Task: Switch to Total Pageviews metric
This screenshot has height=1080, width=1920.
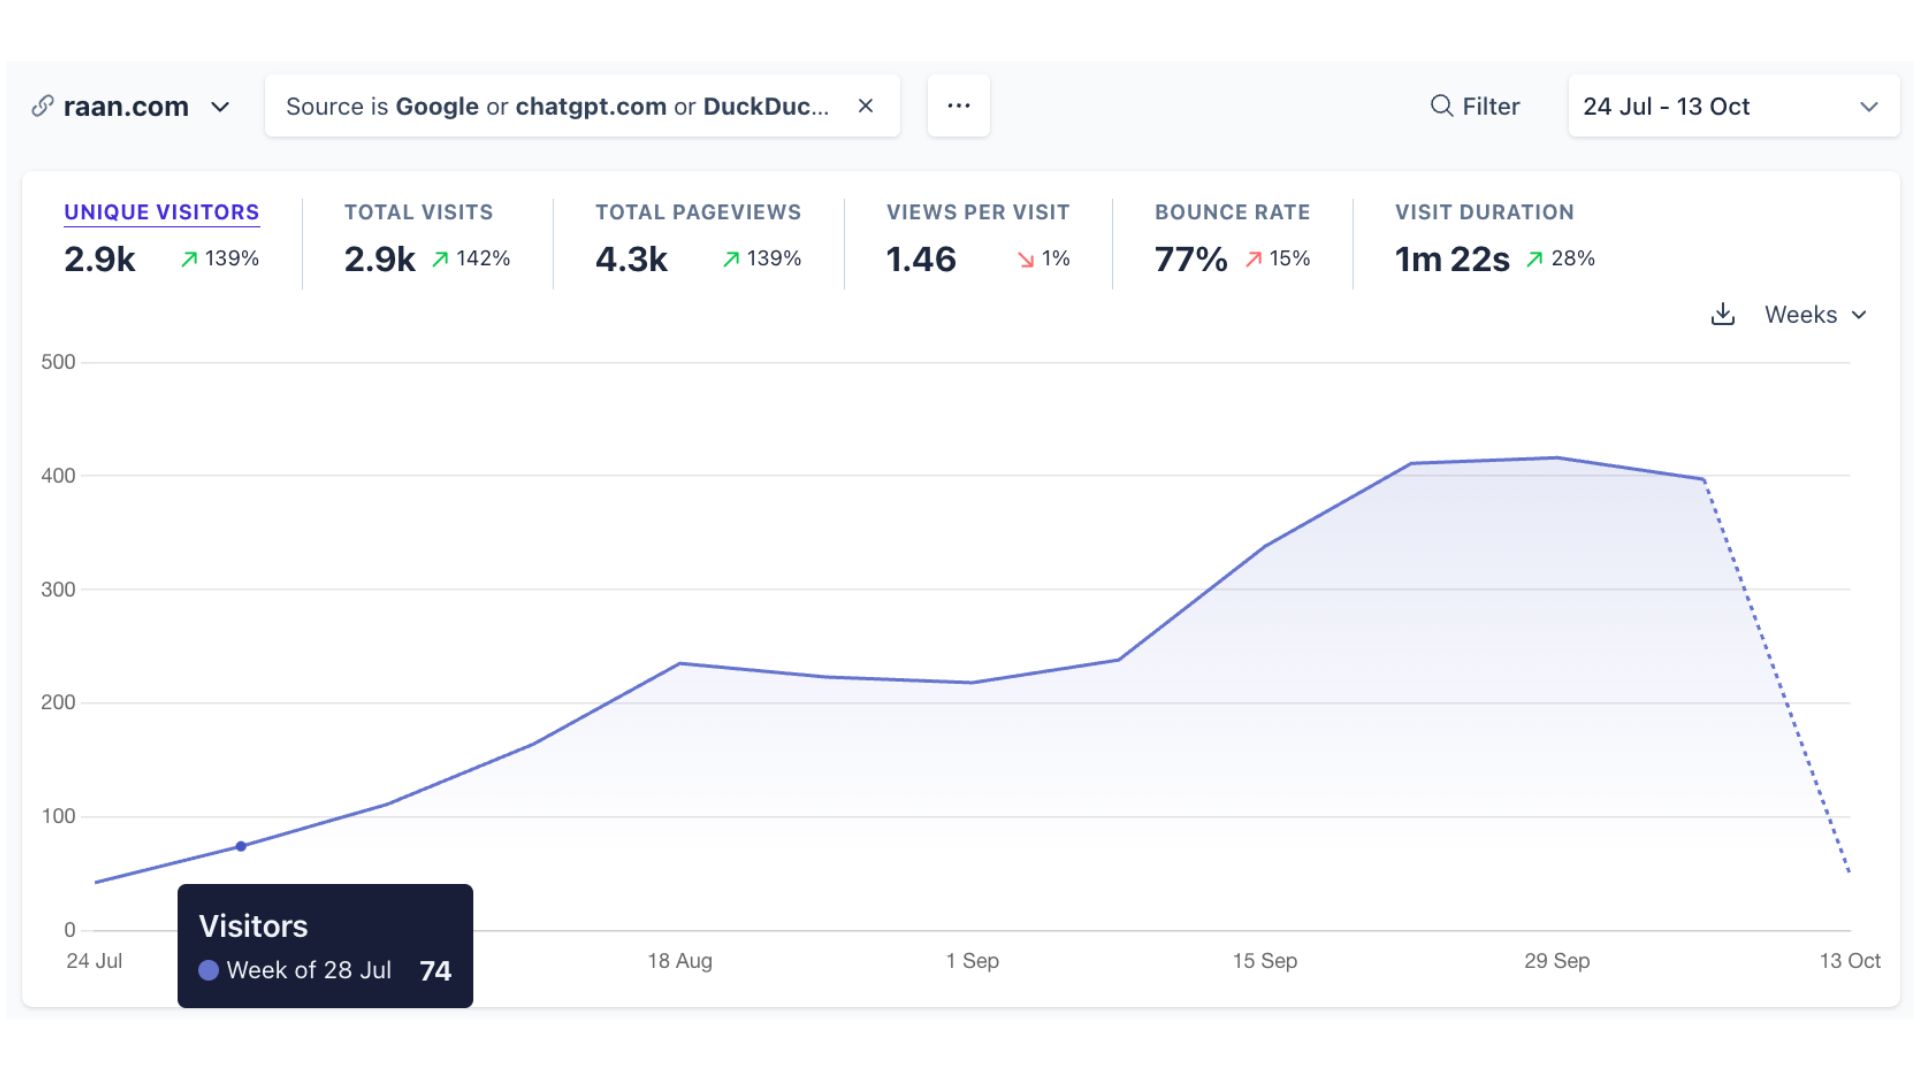Action: click(x=698, y=212)
